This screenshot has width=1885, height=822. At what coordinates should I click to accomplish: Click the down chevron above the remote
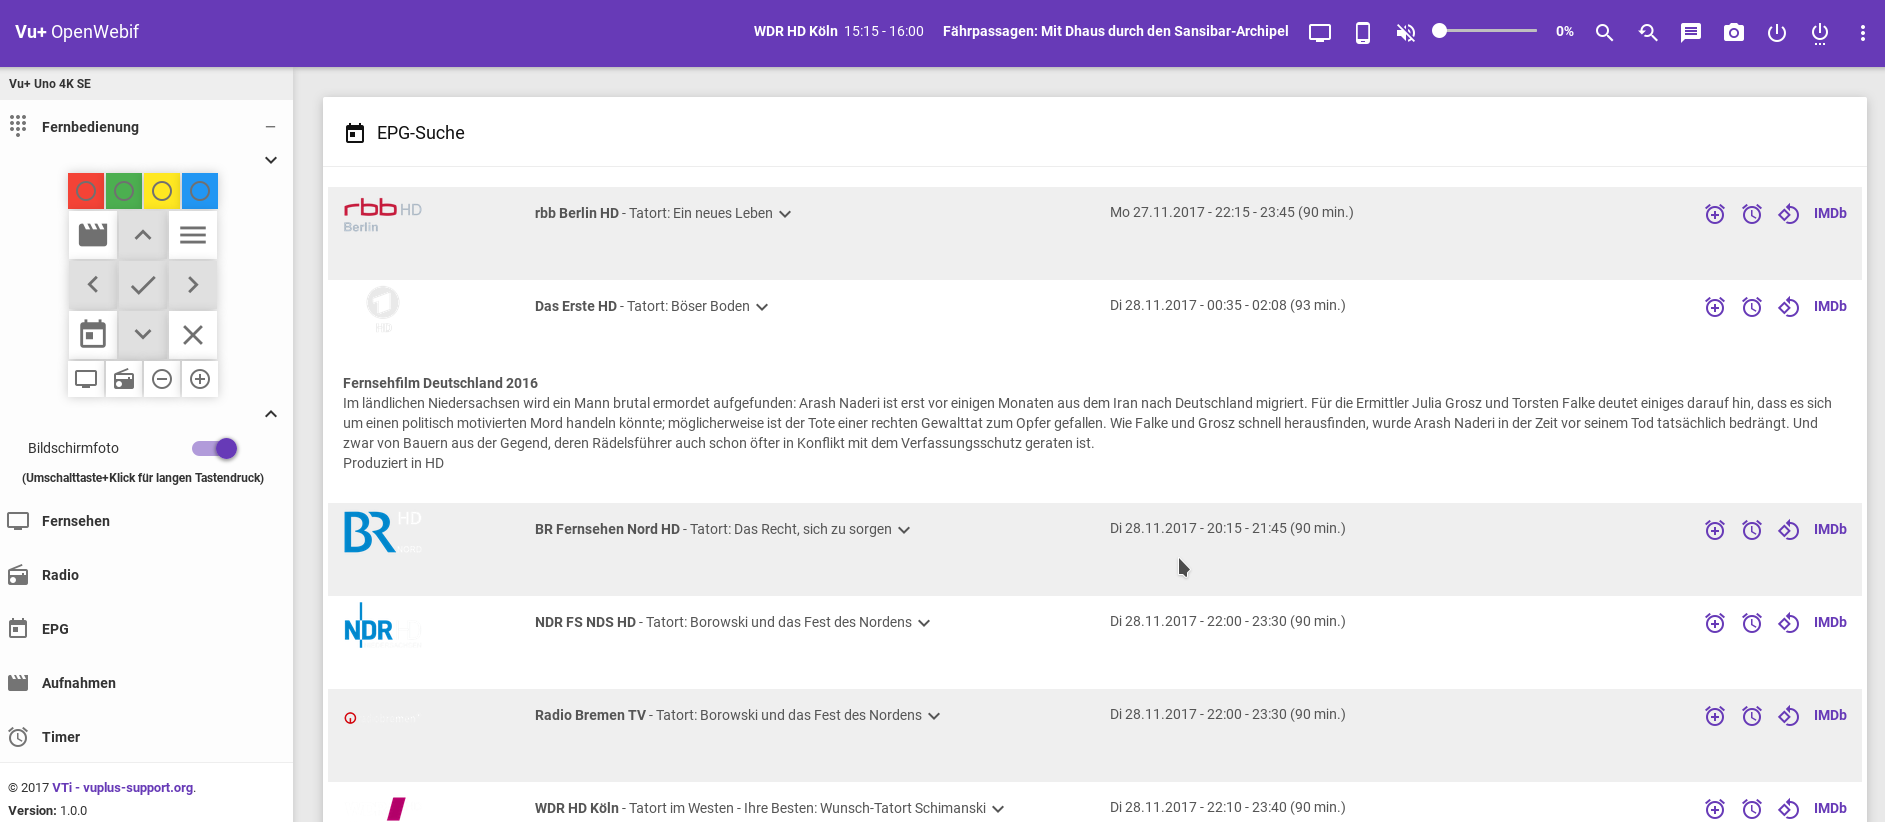pyautogui.click(x=270, y=160)
